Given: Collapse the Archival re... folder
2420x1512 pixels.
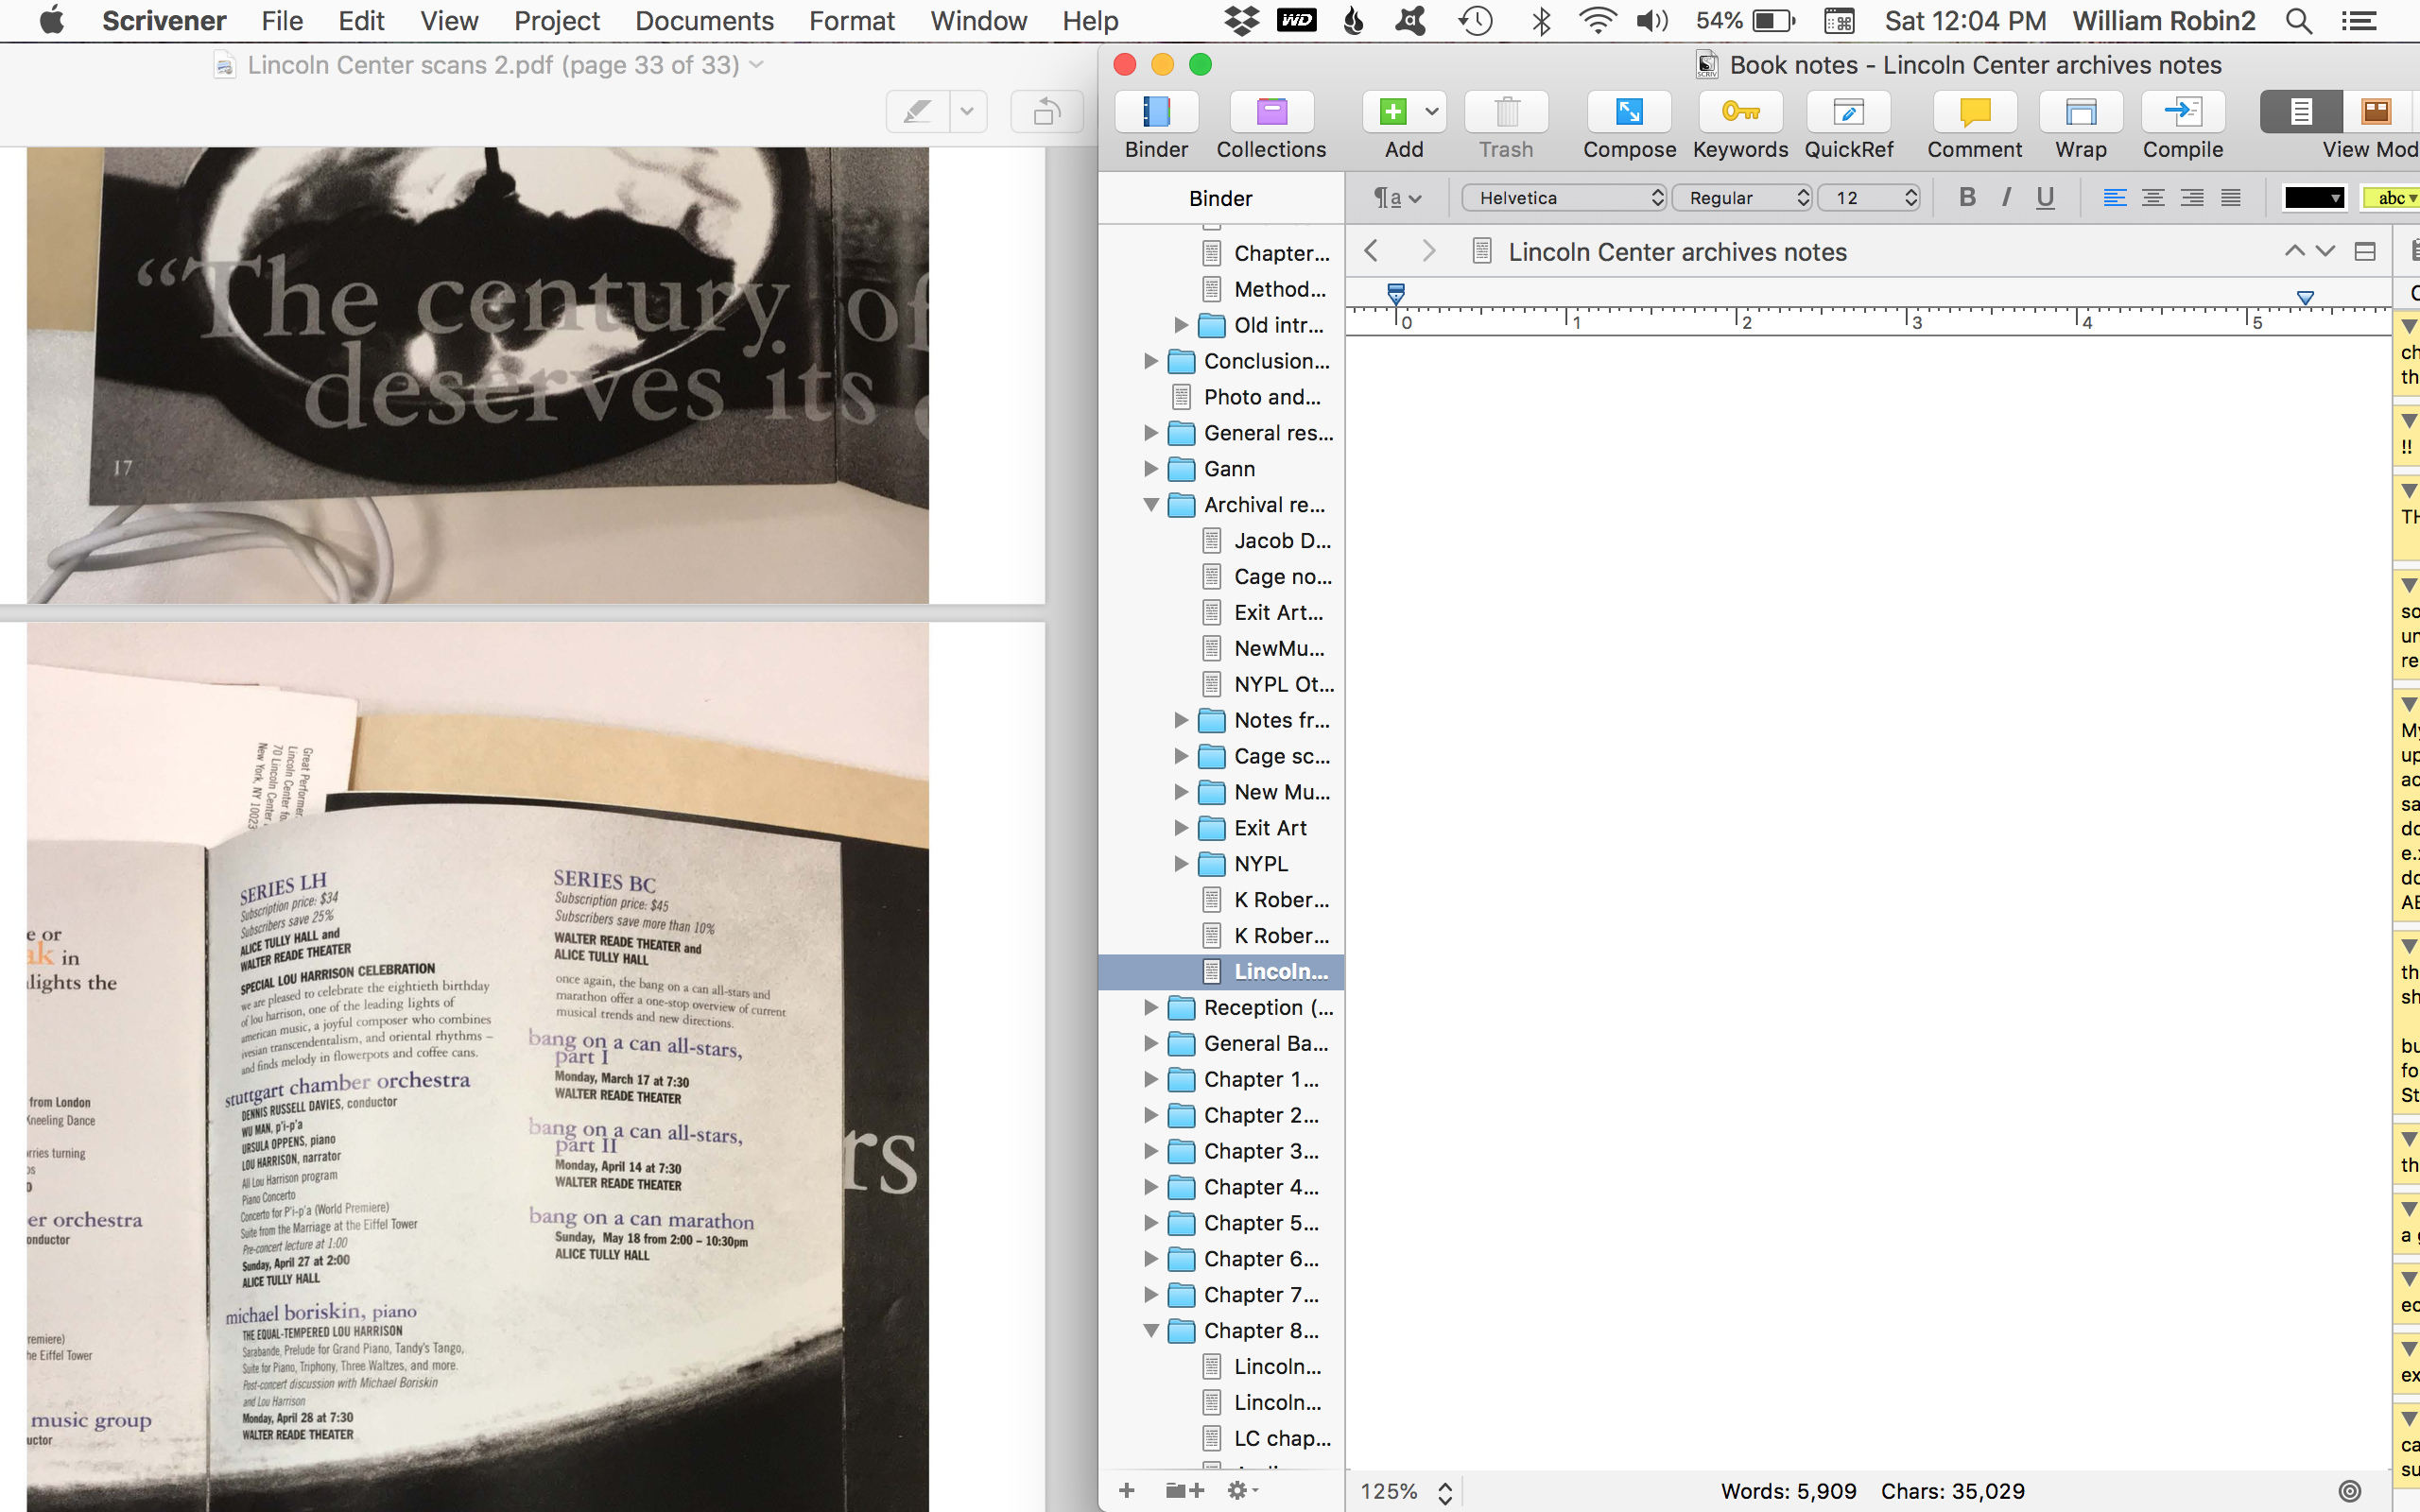Looking at the screenshot, I should tap(1151, 505).
